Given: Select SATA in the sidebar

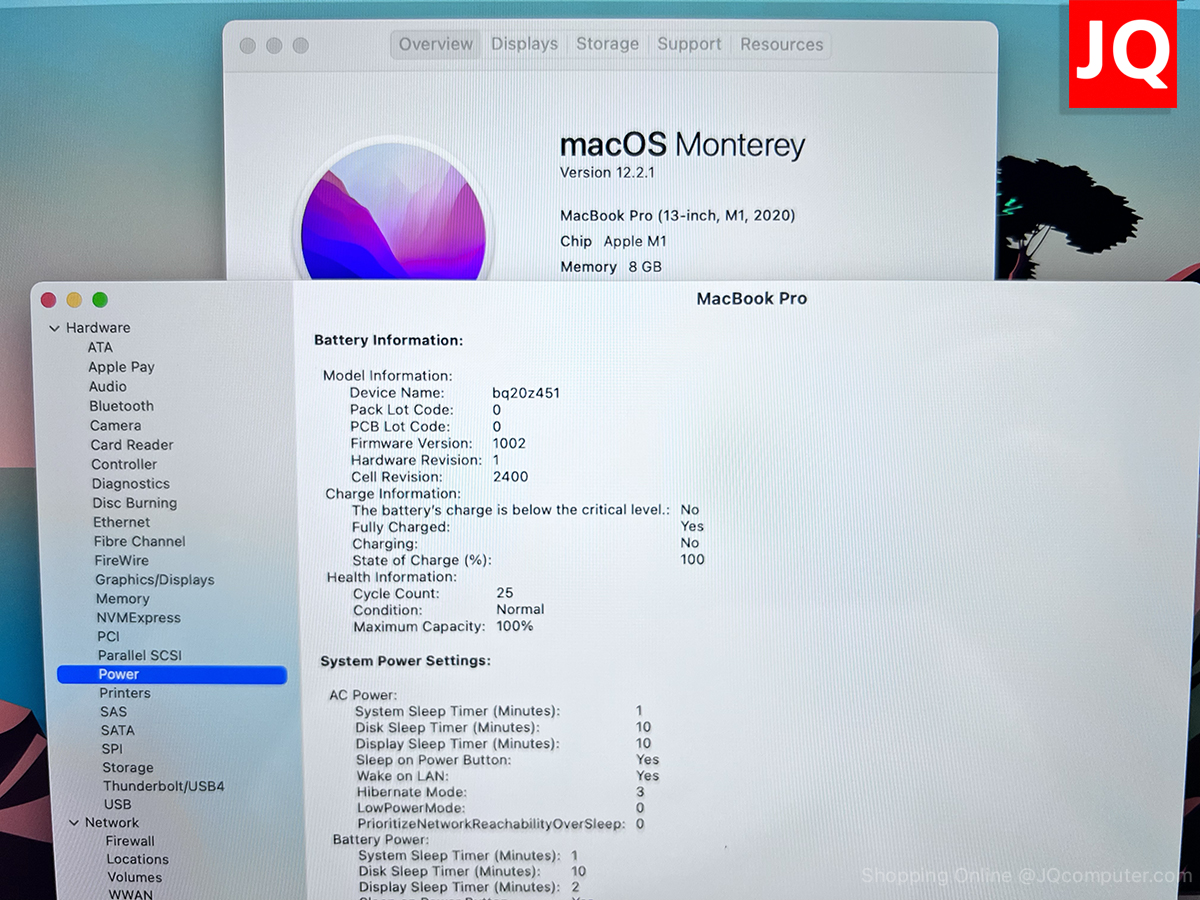Looking at the screenshot, I should click(117, 731).
